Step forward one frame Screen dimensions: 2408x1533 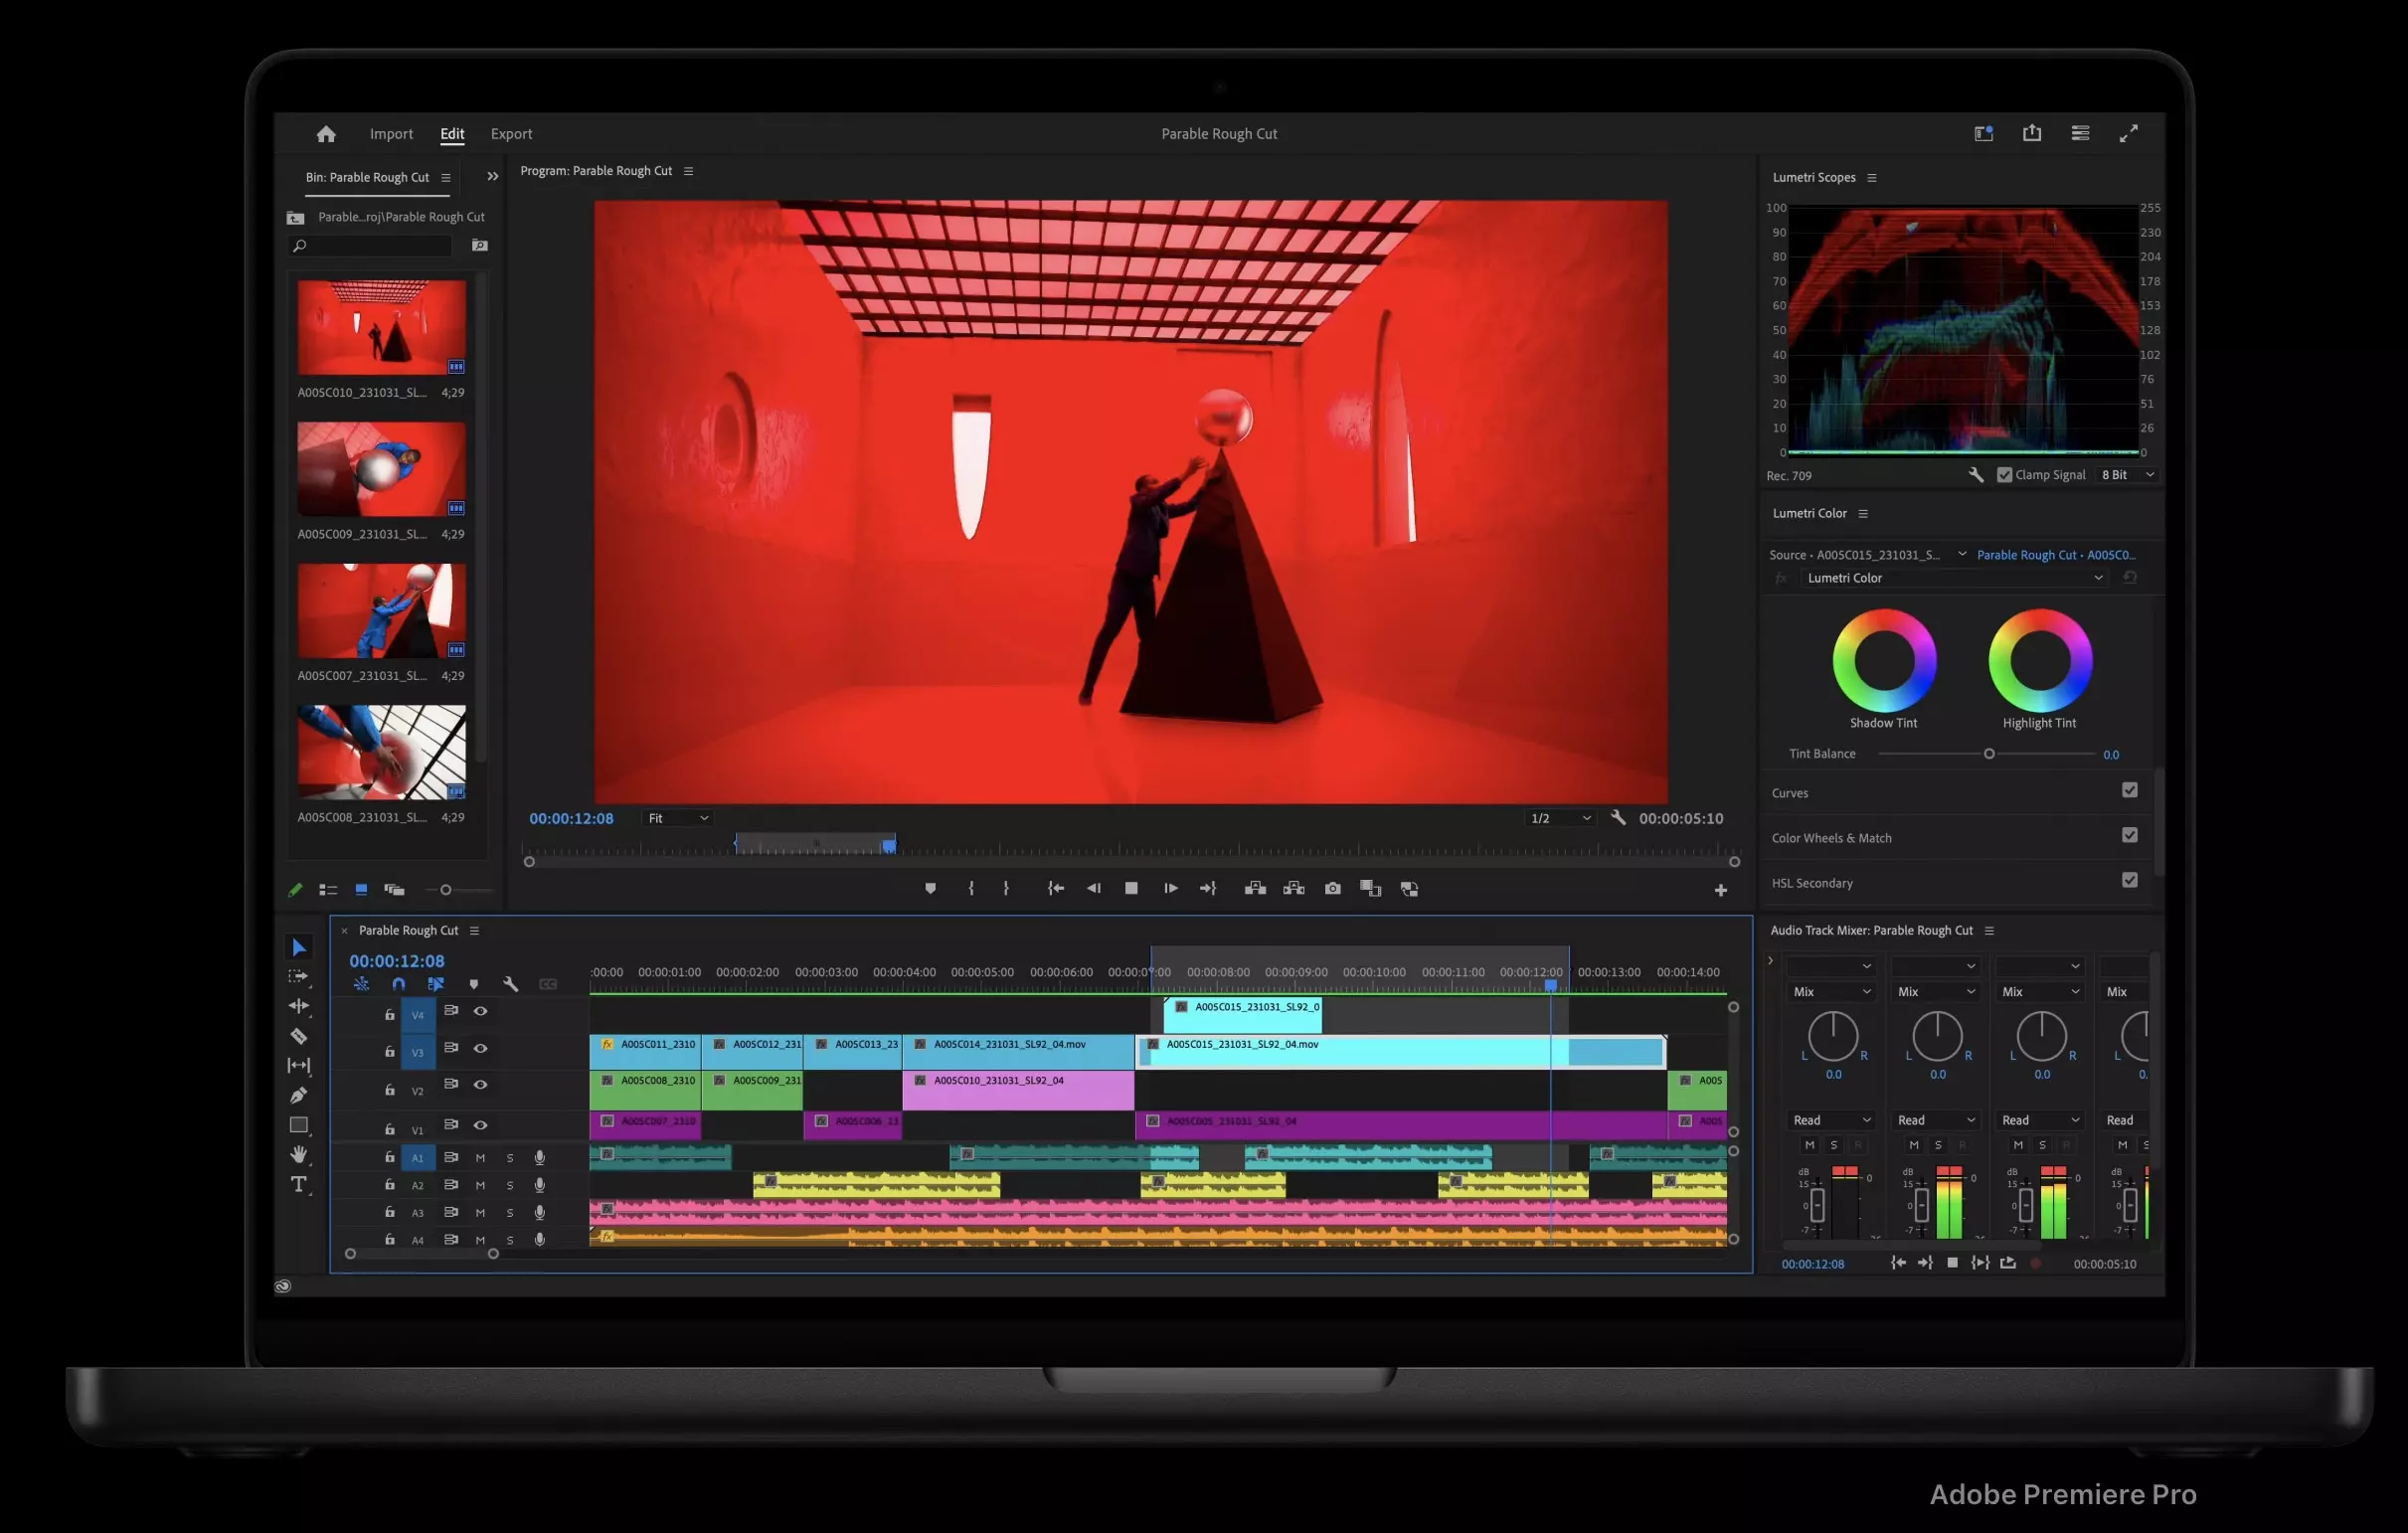(x=1170, y=889)
